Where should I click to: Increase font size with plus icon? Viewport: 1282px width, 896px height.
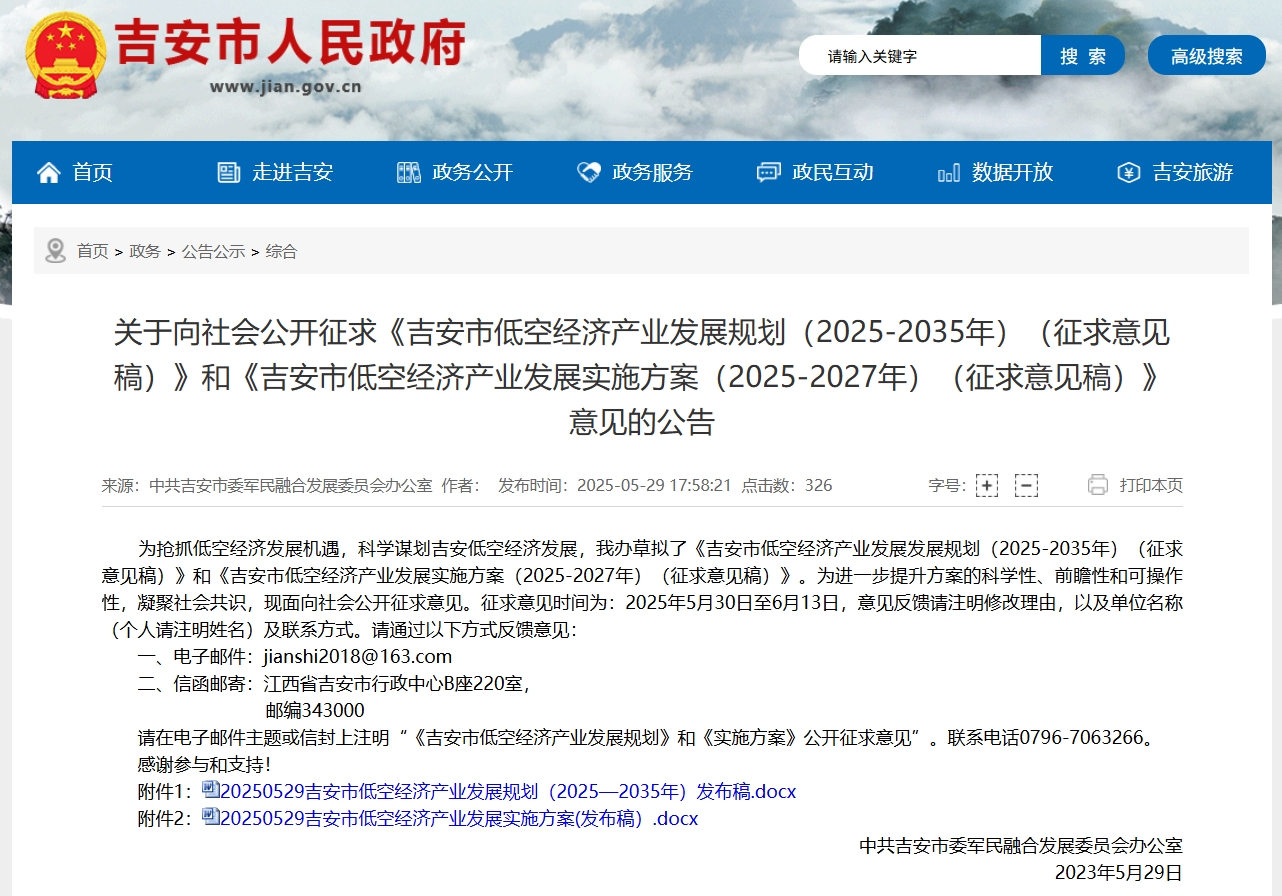pyautogui.click(x=987, y=486)
